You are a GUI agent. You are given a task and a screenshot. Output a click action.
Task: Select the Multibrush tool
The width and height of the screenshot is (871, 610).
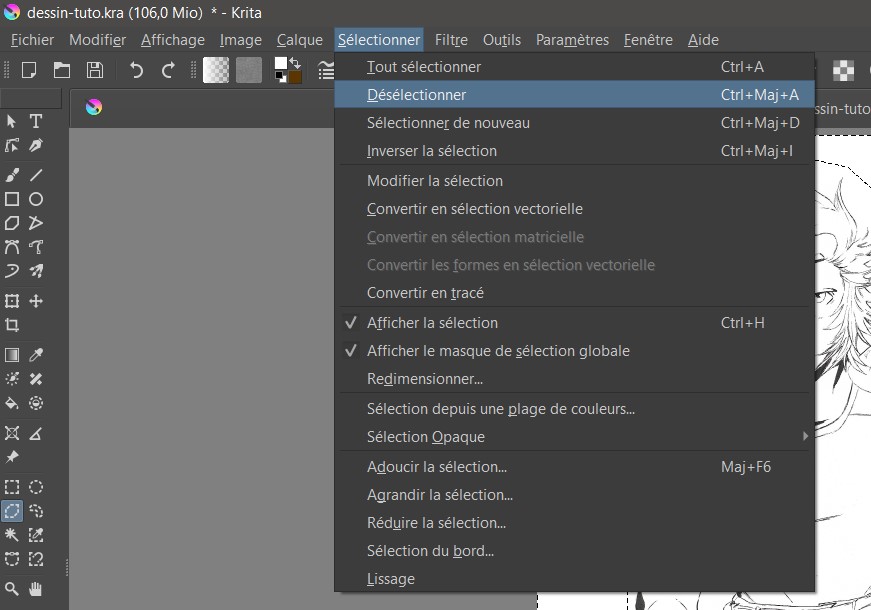point(36,271)
